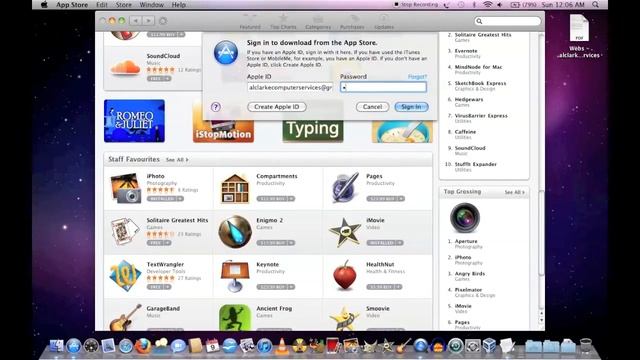Switch to the Categories tab

(318, 22)
